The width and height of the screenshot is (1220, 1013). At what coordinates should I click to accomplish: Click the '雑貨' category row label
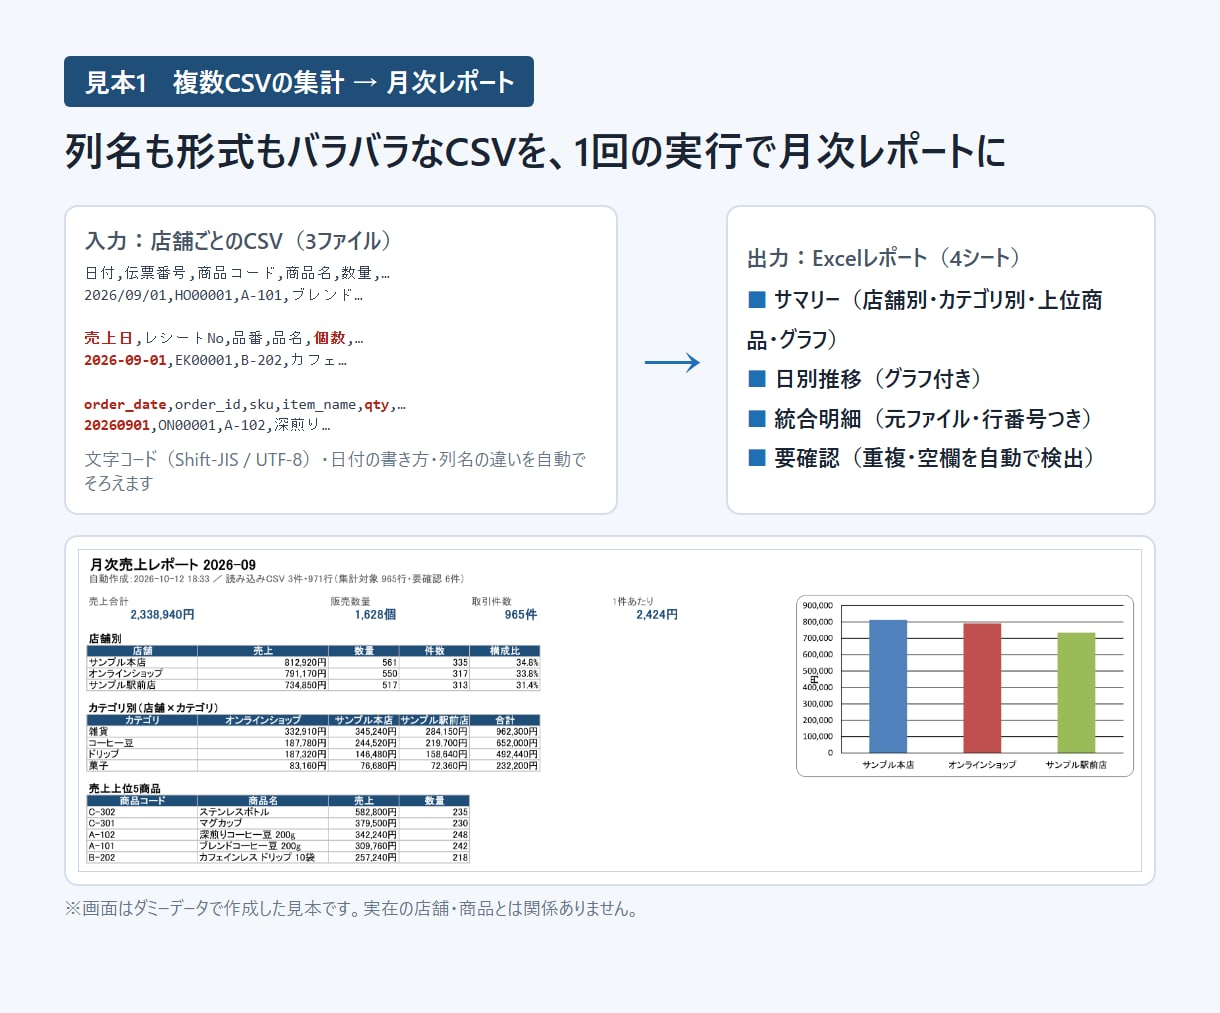click(x=99, y=732)
